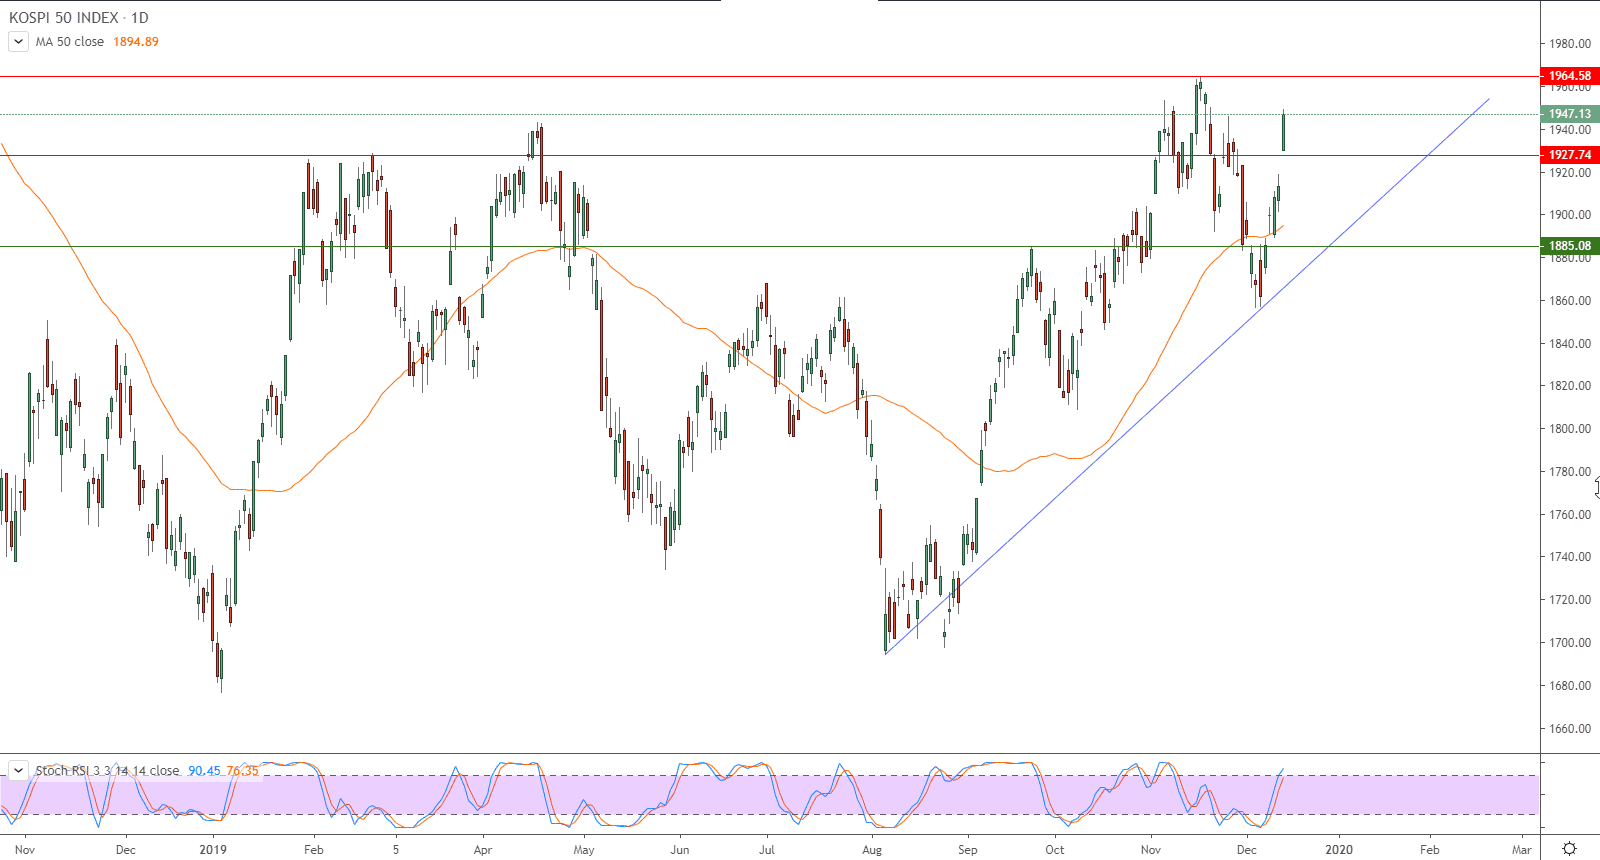Click the 2019 time axis label

(213, 850)
